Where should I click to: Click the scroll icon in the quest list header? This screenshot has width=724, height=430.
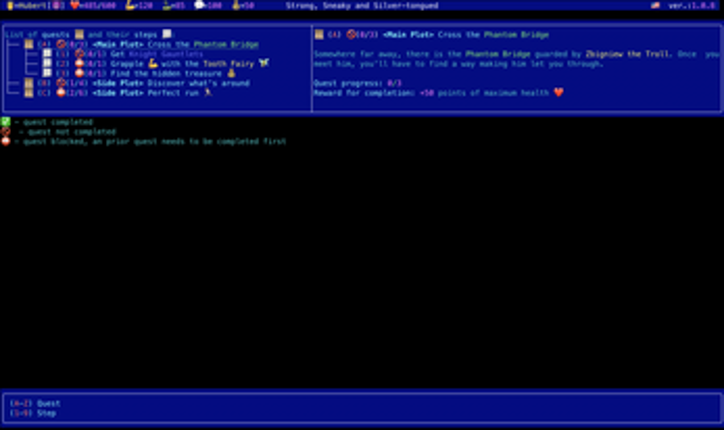(79, 35)
